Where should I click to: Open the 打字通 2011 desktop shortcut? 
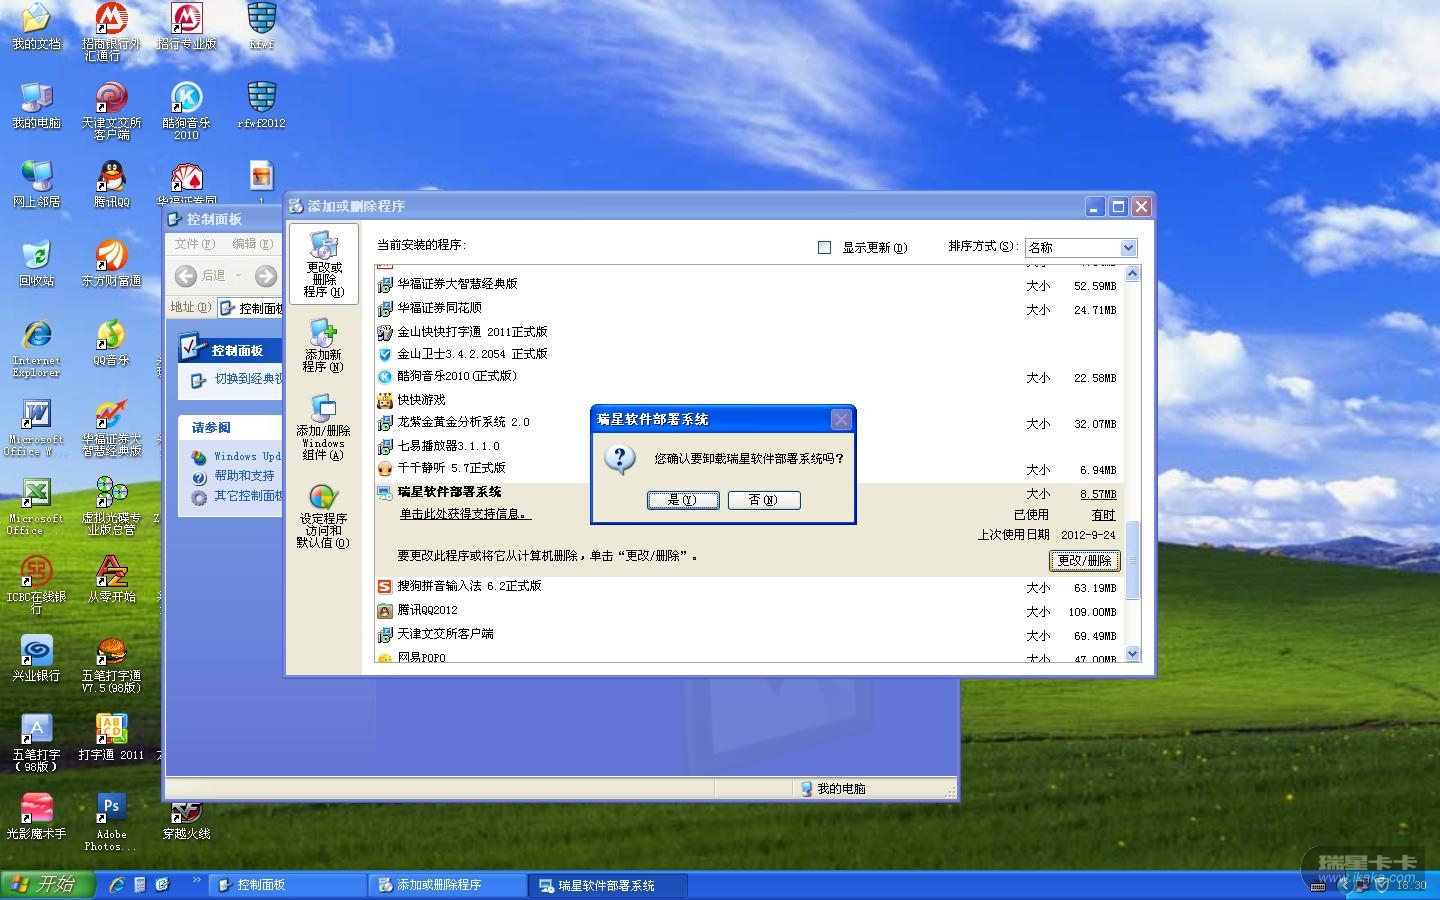[x=111, y=738]
